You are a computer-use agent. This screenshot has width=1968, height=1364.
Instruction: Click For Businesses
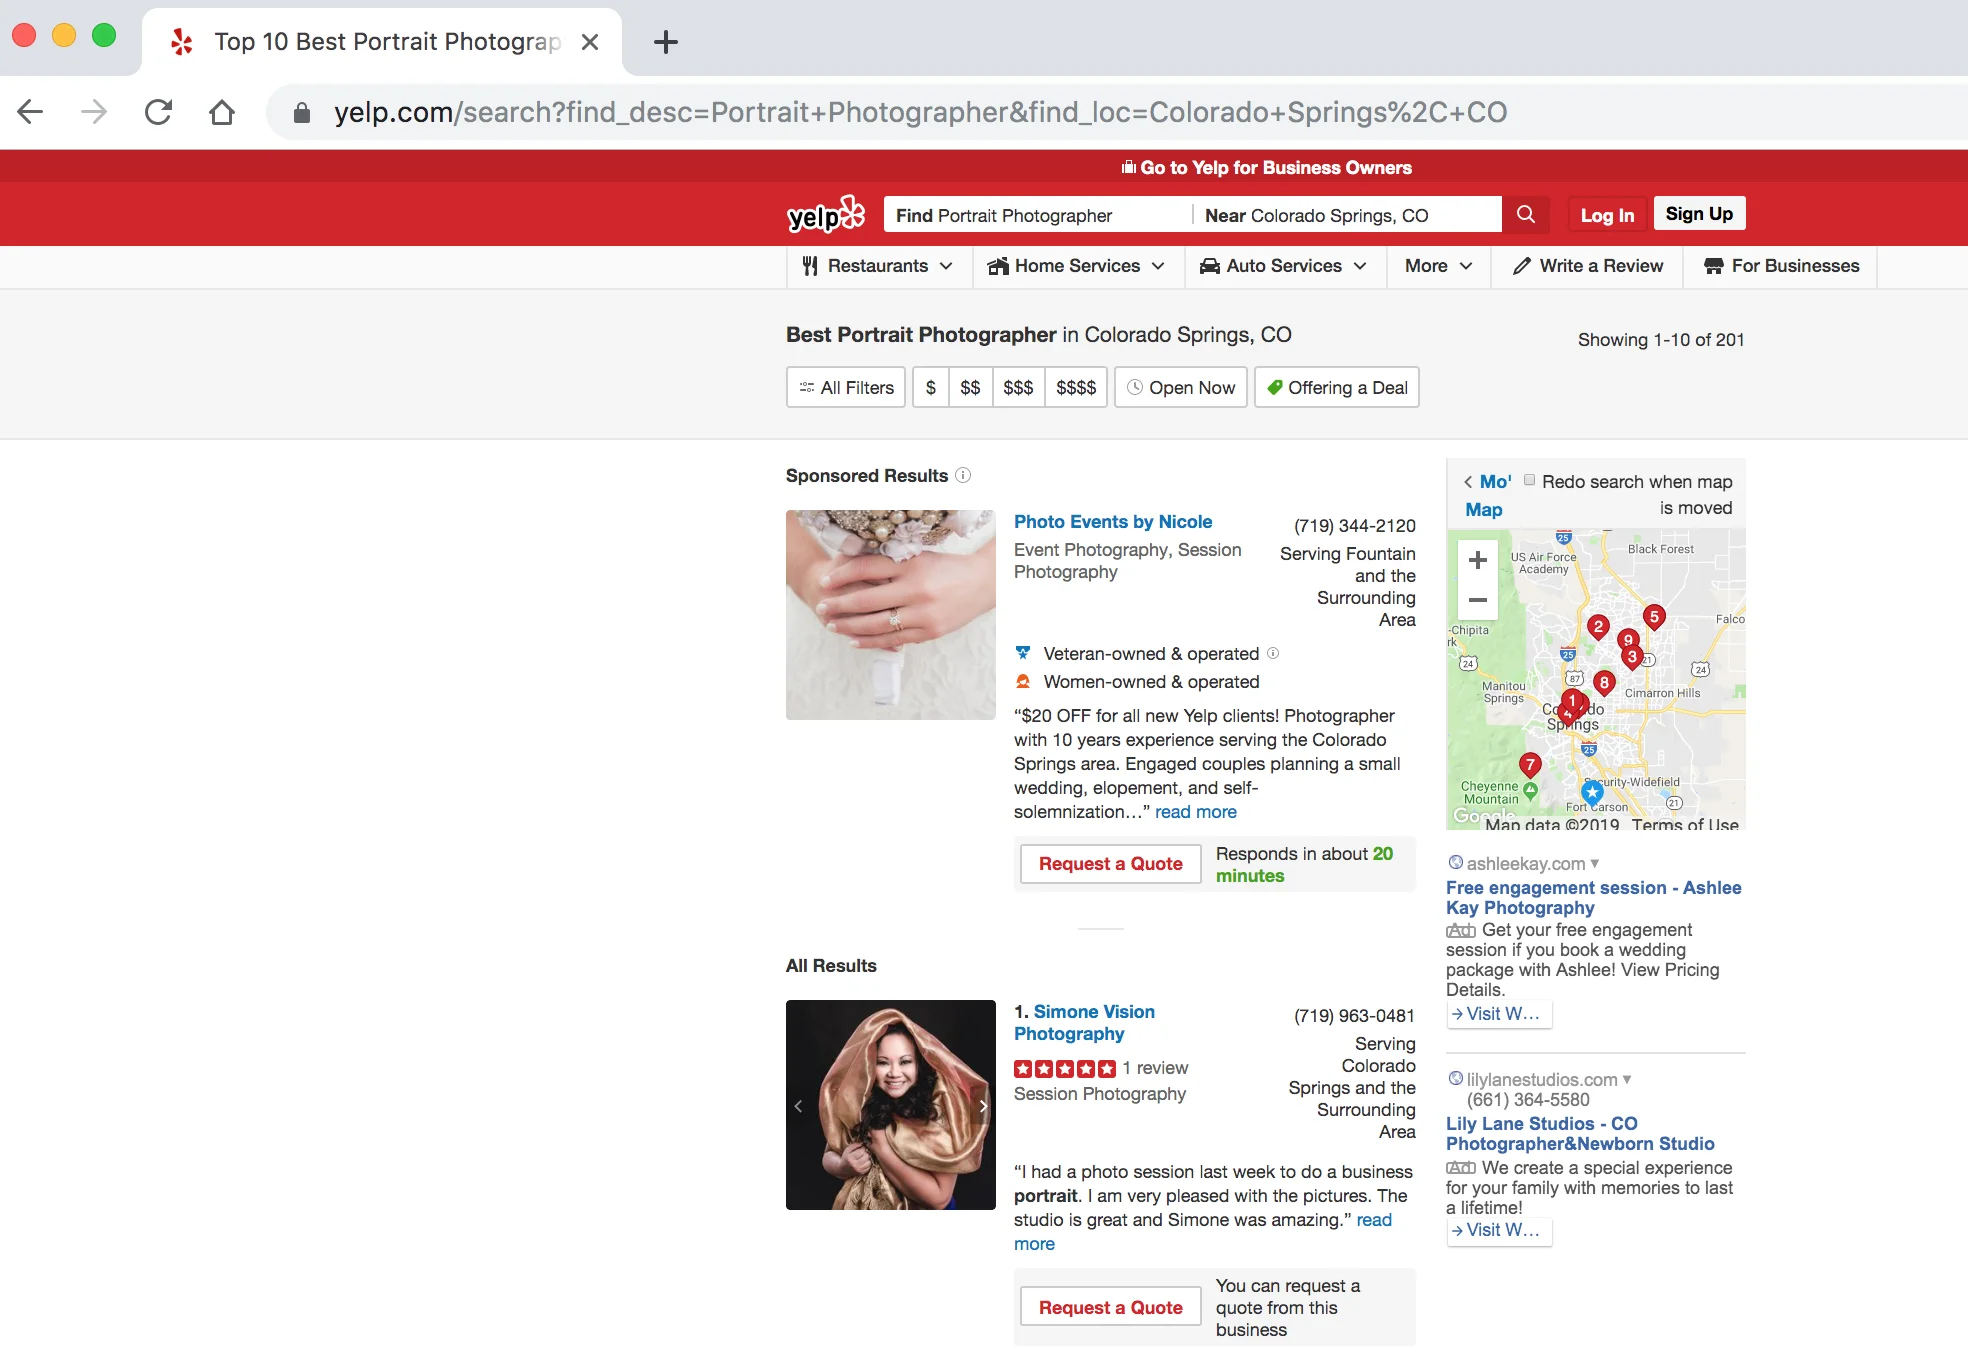coord(1782,266)
